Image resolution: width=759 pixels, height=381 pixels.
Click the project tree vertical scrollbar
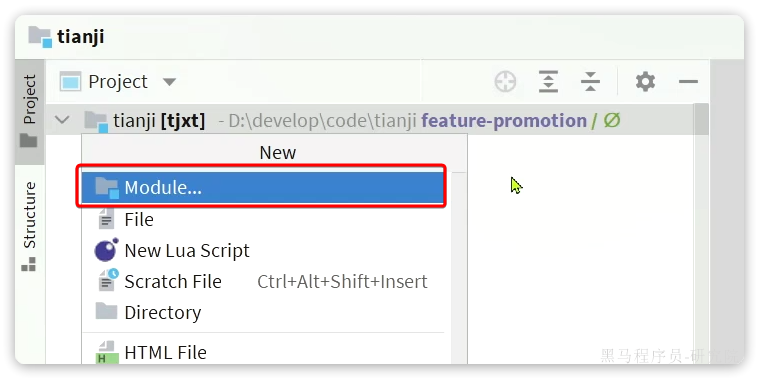pyautogui.click(x=701, y=119)
